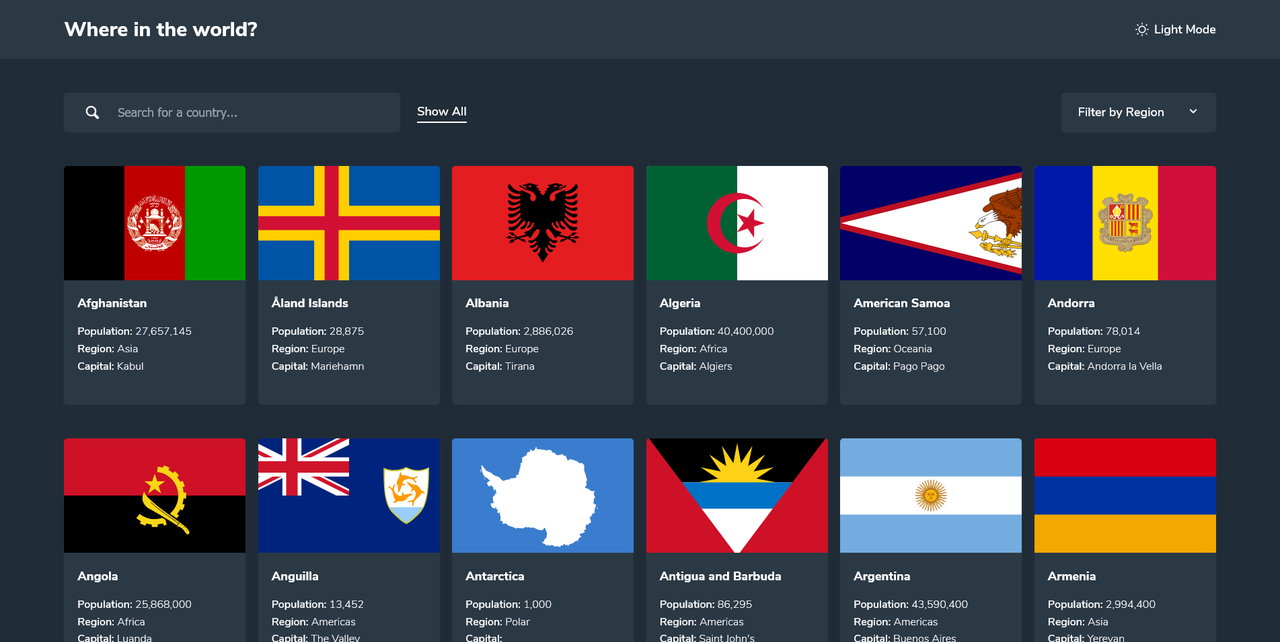The height and width of the screenshot is (642, 1280).
Task: Click the American Samoa country name
Action: coord(902,303)
